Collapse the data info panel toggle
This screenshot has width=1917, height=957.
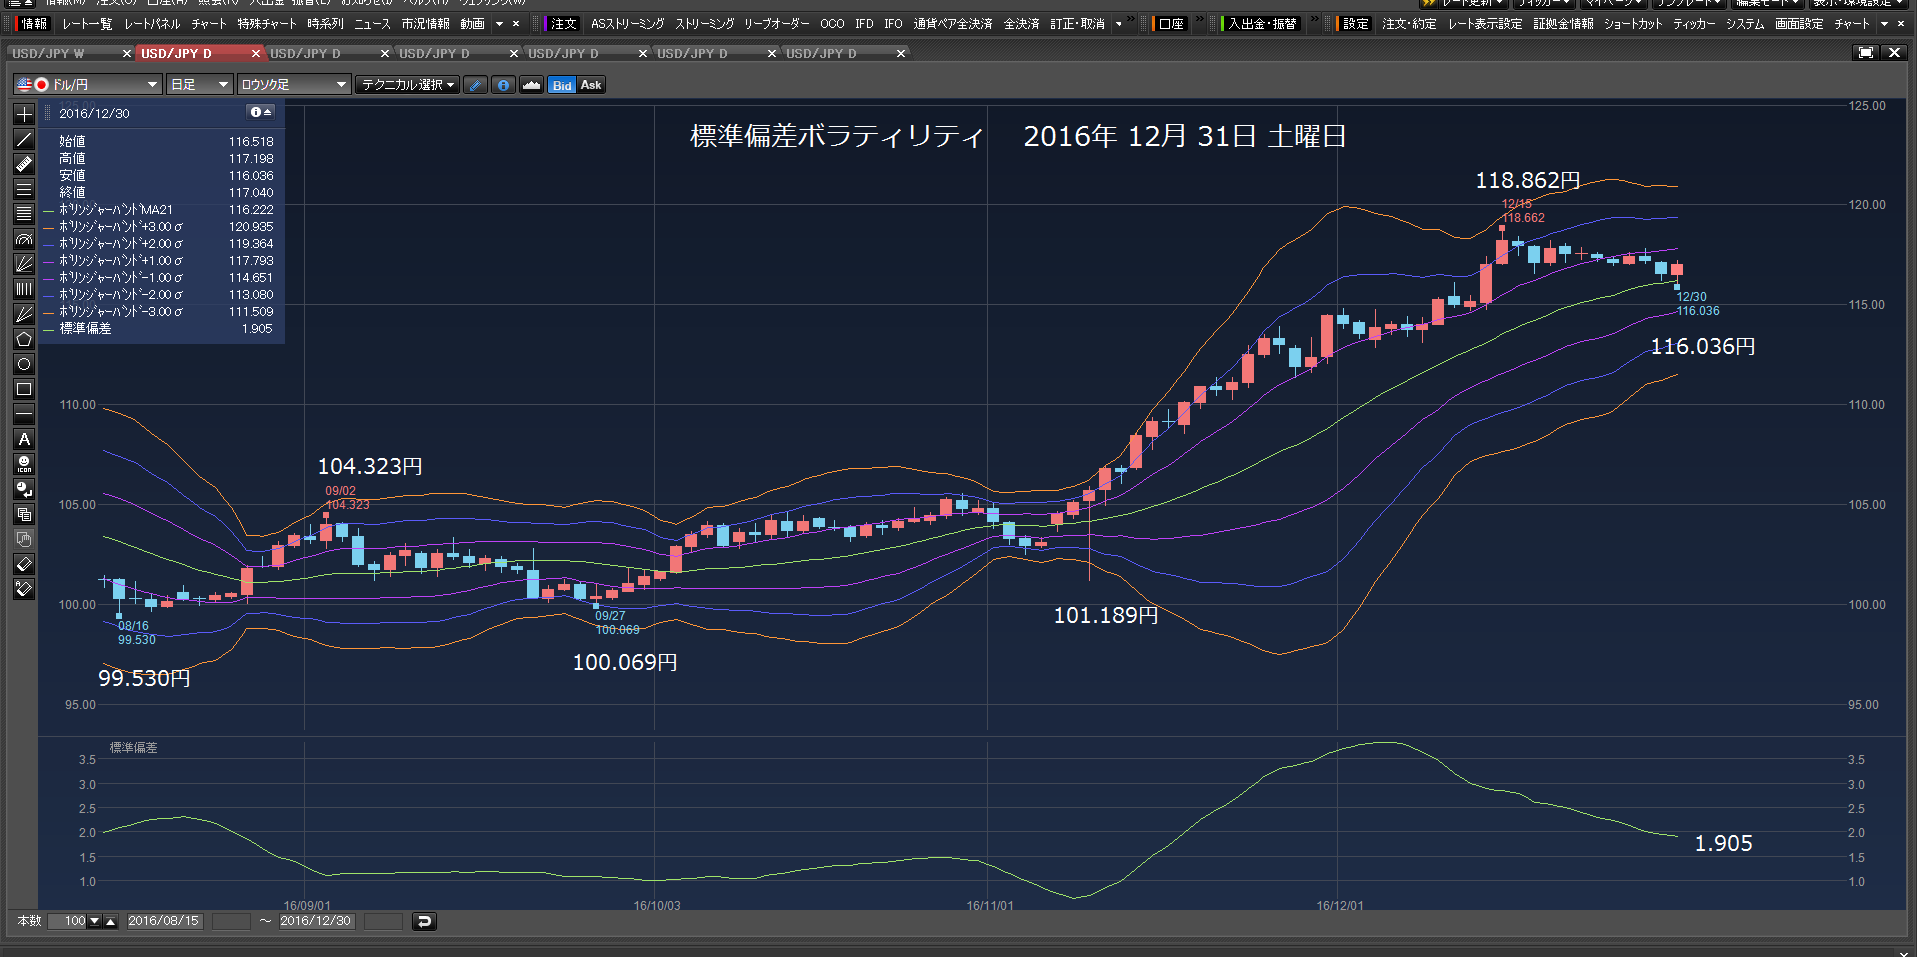point(261,113)
